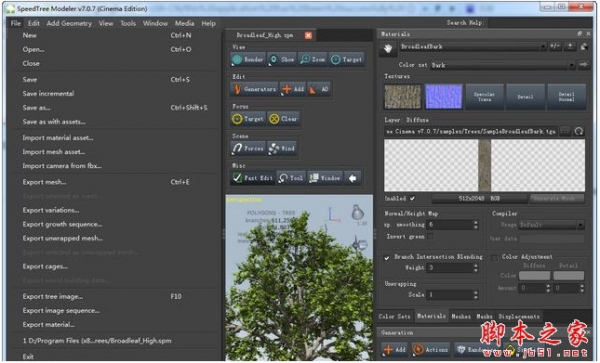The width and height of the screenshot is (600, 363).
Task: Click the Render view button
Action: click(248, 60)
